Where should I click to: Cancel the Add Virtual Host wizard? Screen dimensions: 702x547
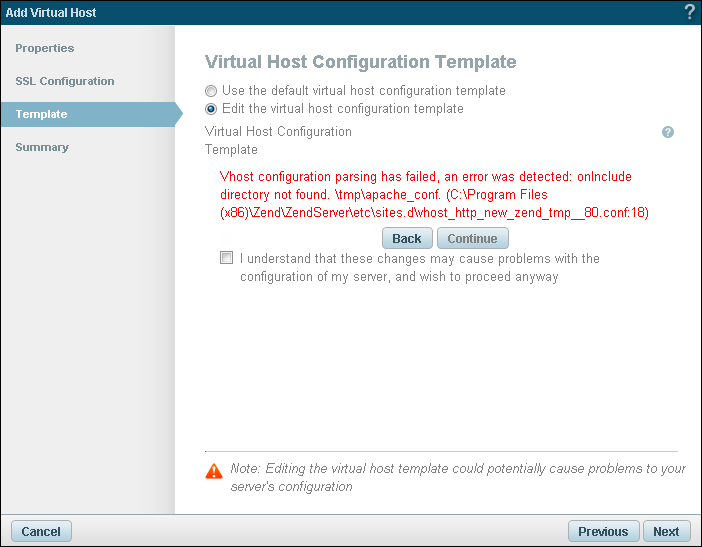tap(41, 532)
